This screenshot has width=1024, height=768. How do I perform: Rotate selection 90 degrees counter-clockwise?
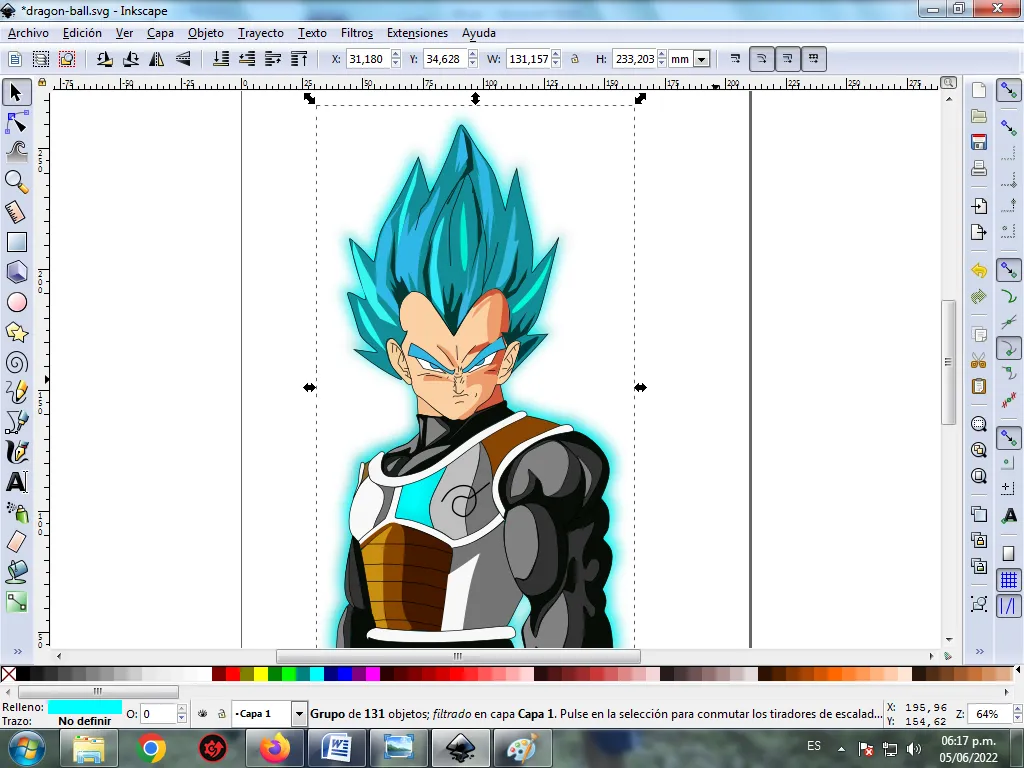click(104, 59)
